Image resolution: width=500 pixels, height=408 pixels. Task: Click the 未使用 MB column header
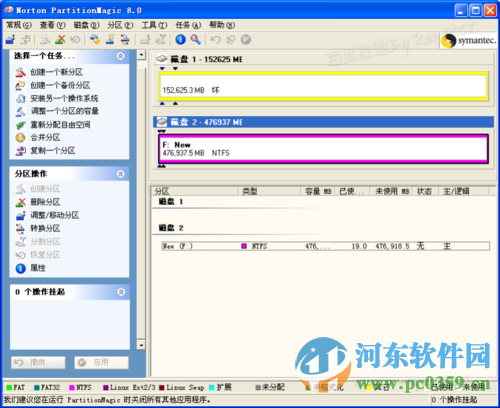[392, 191]
